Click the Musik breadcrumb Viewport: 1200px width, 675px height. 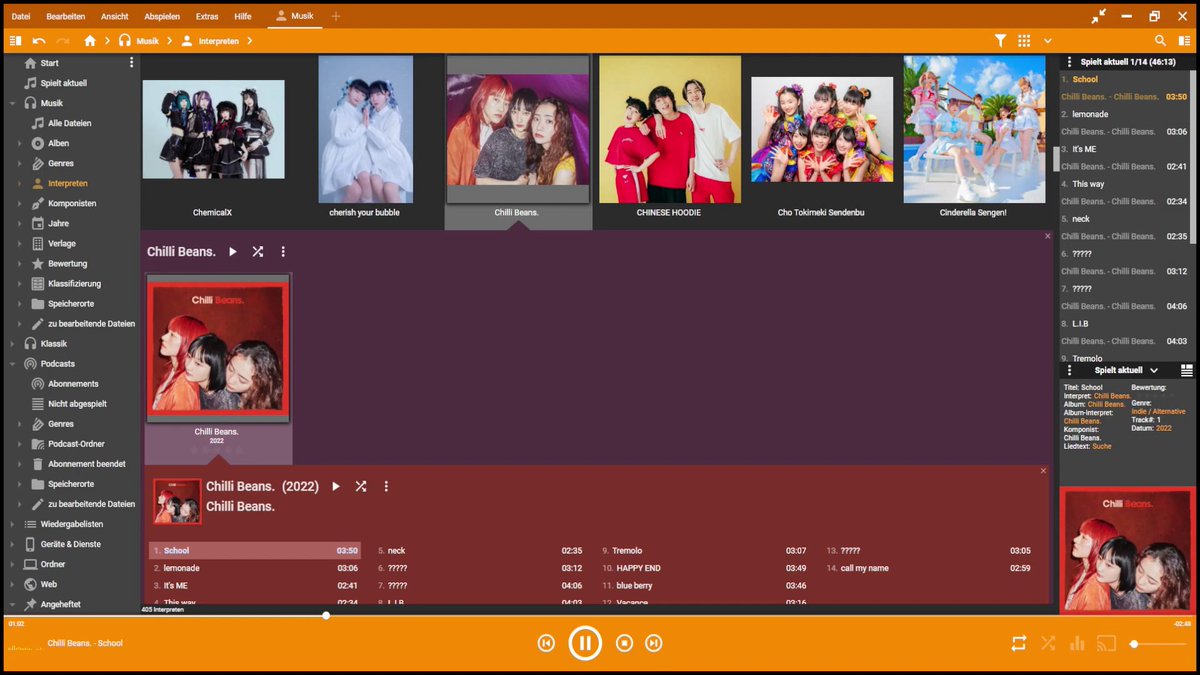(148, 41)
